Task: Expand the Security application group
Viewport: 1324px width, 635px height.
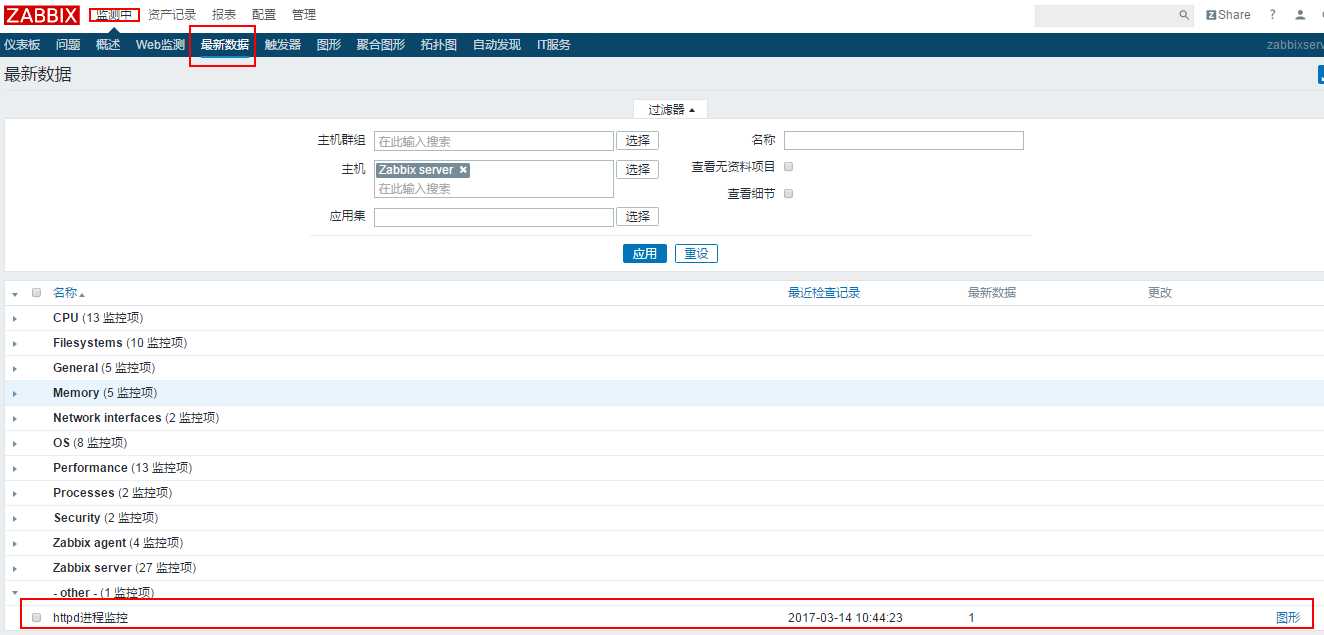Action: tap(15, 518)
